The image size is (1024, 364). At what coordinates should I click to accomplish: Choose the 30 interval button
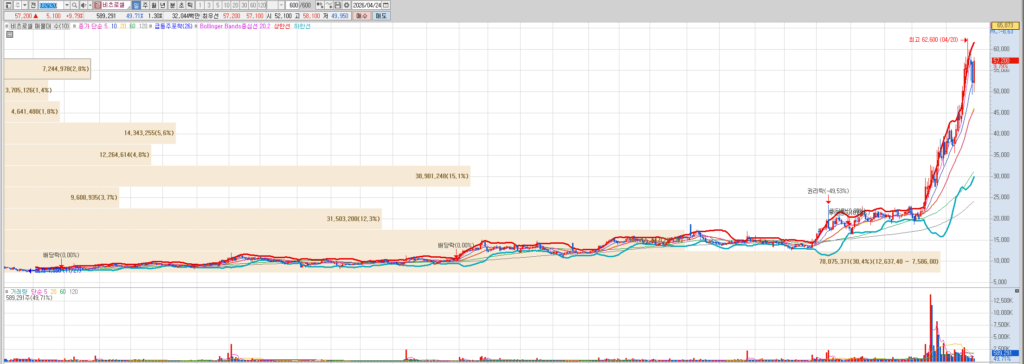tap(244, 5)
